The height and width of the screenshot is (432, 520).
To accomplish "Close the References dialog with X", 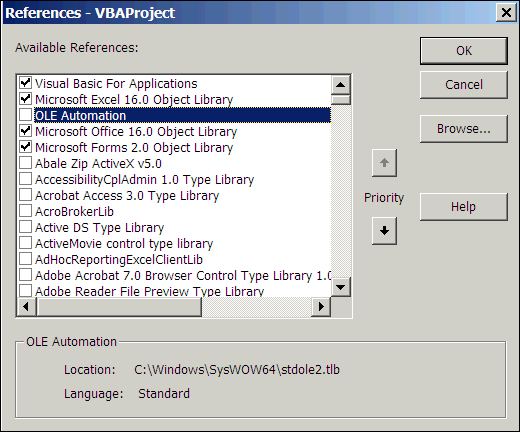I will click(x=506, y=13).
